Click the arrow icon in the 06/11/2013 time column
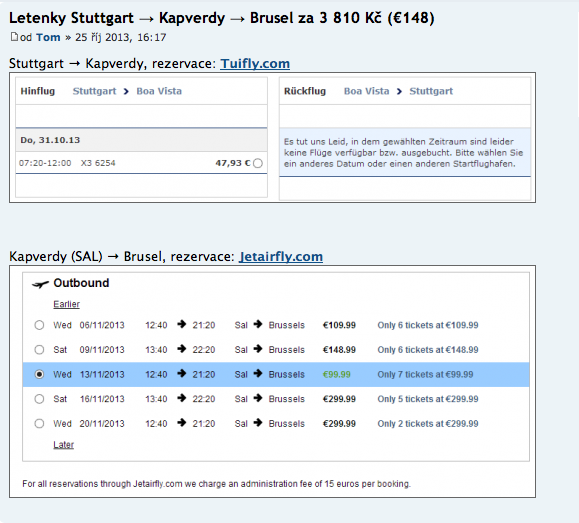Viewport: 579px width, 523px height. (181, 324)
